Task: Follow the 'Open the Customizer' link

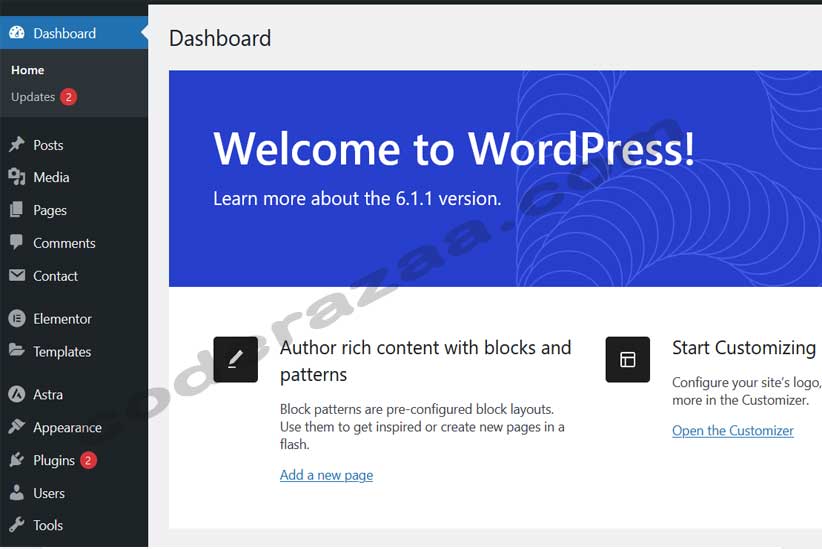Action: [x=732, y=430]
